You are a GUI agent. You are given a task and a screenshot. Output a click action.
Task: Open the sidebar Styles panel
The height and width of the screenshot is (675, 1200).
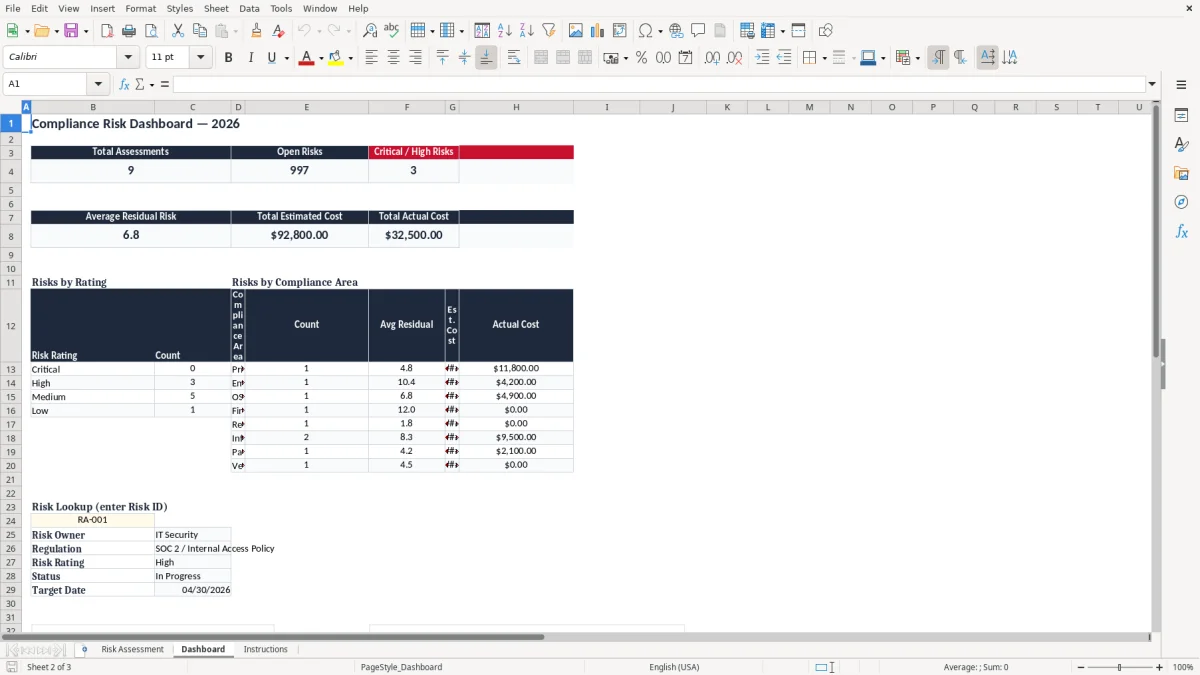click(x=1182, y=144)
